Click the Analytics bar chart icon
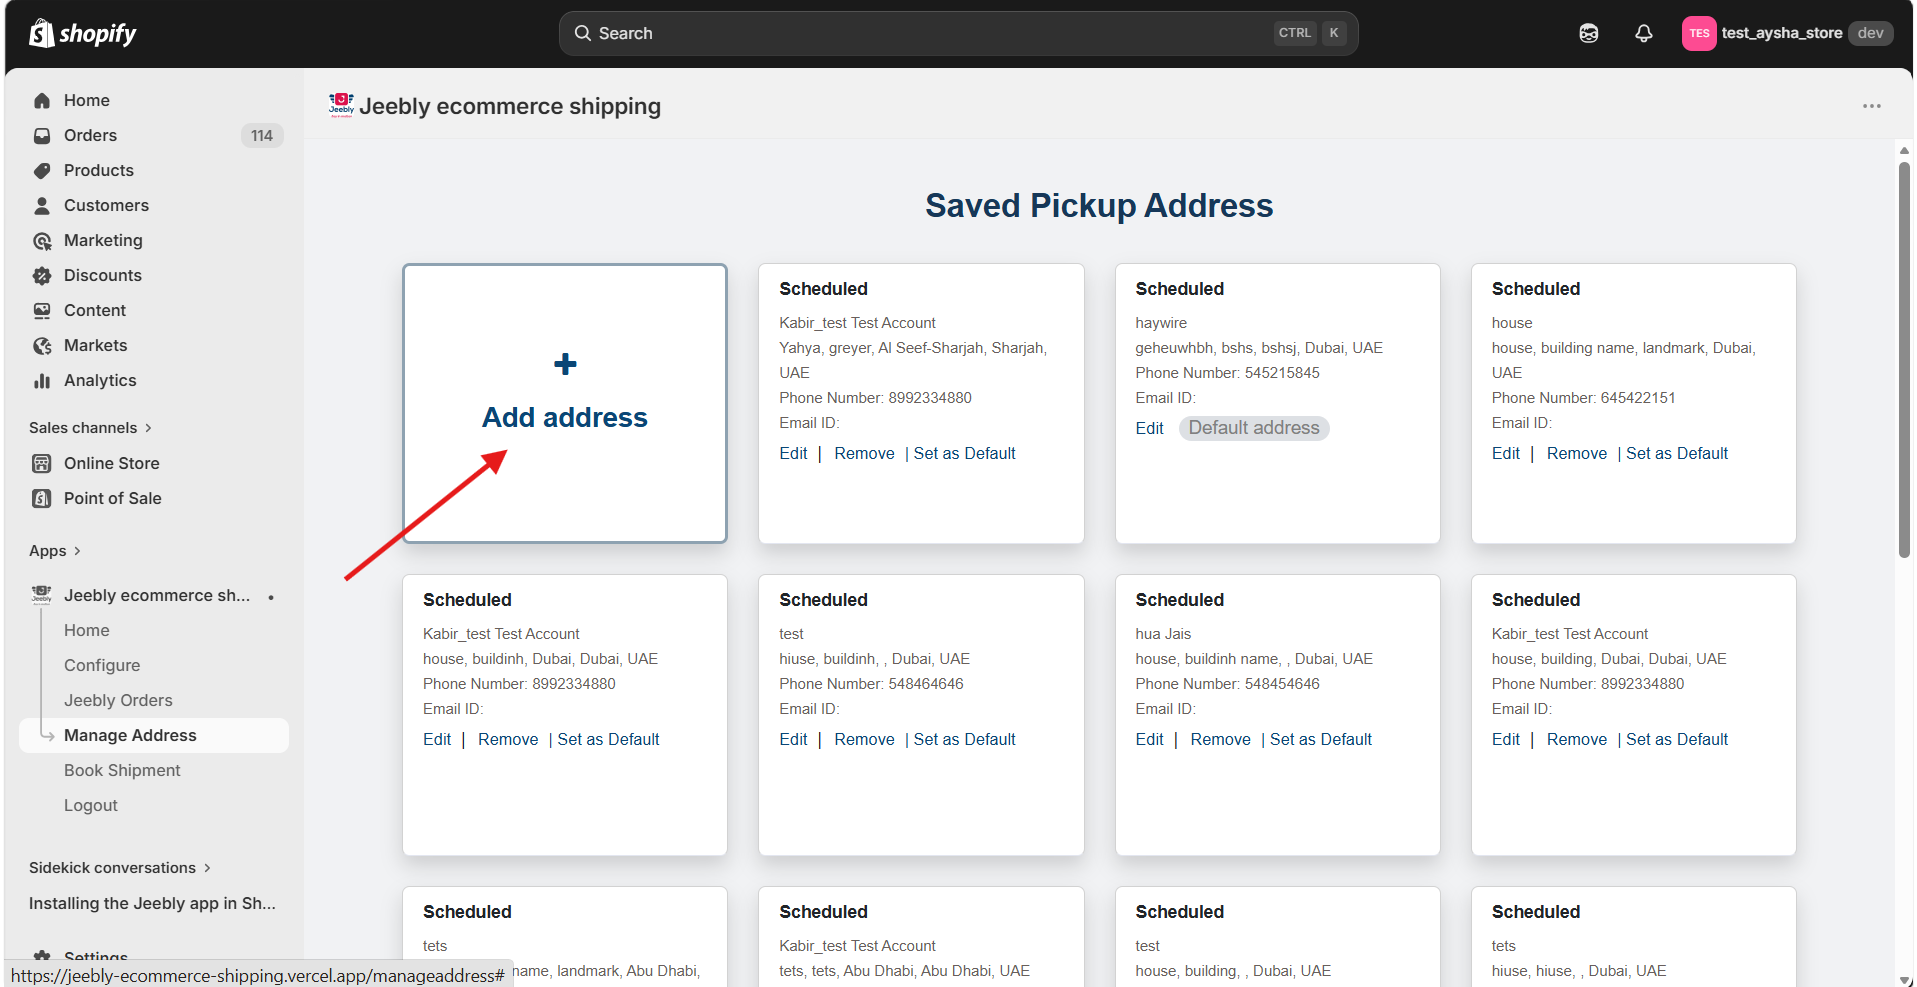Image resolution: width=1917 pixels, height=987 pixels. tap(42, 380)
